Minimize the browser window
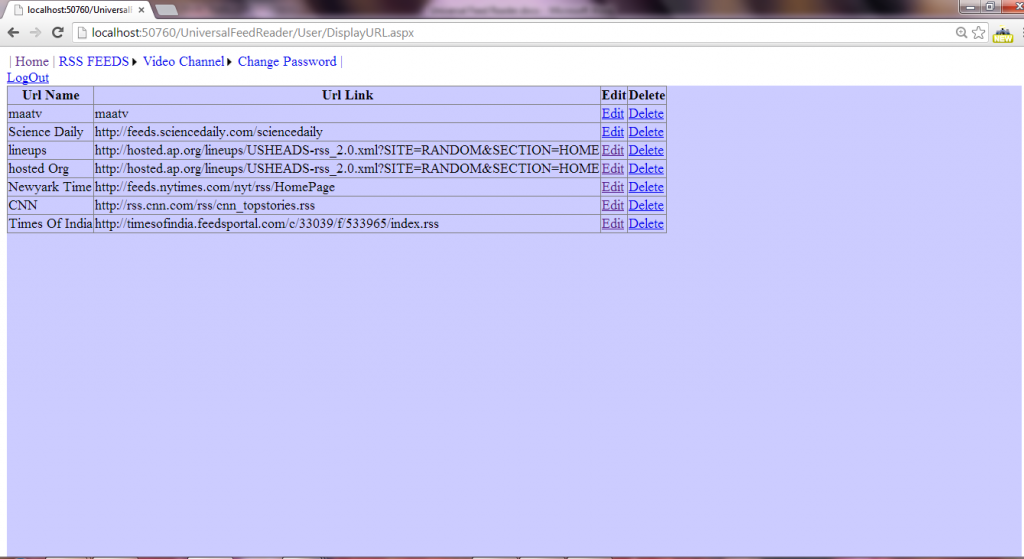 coord(970,7)
